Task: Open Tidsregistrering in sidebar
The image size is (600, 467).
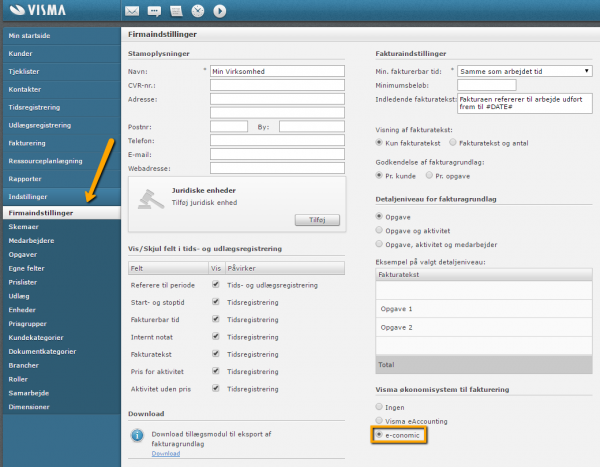Action: click(x=62, y=108)
